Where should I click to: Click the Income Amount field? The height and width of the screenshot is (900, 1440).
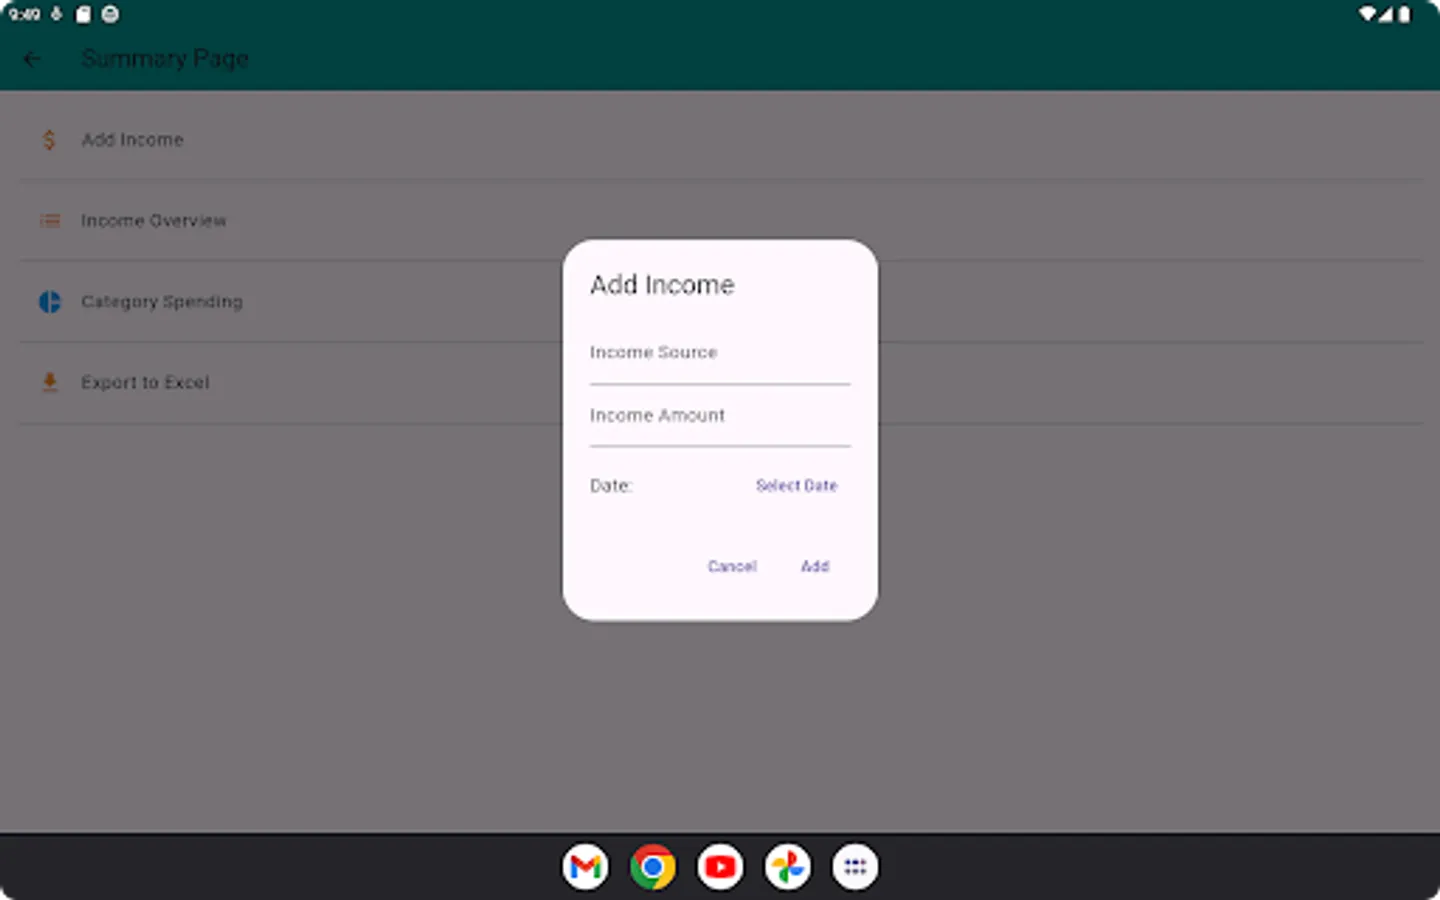click(x=718, y=423)
